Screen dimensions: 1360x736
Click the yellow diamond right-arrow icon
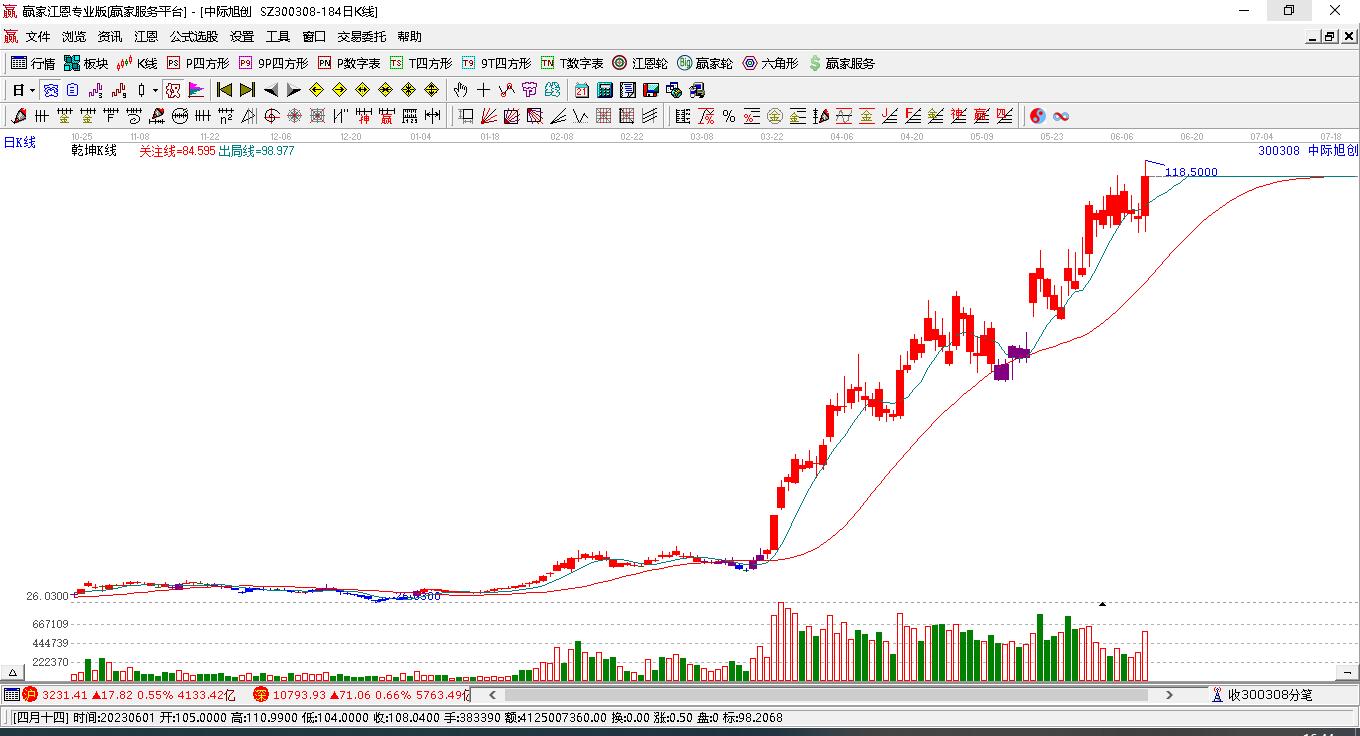click(x=339, y=90)
